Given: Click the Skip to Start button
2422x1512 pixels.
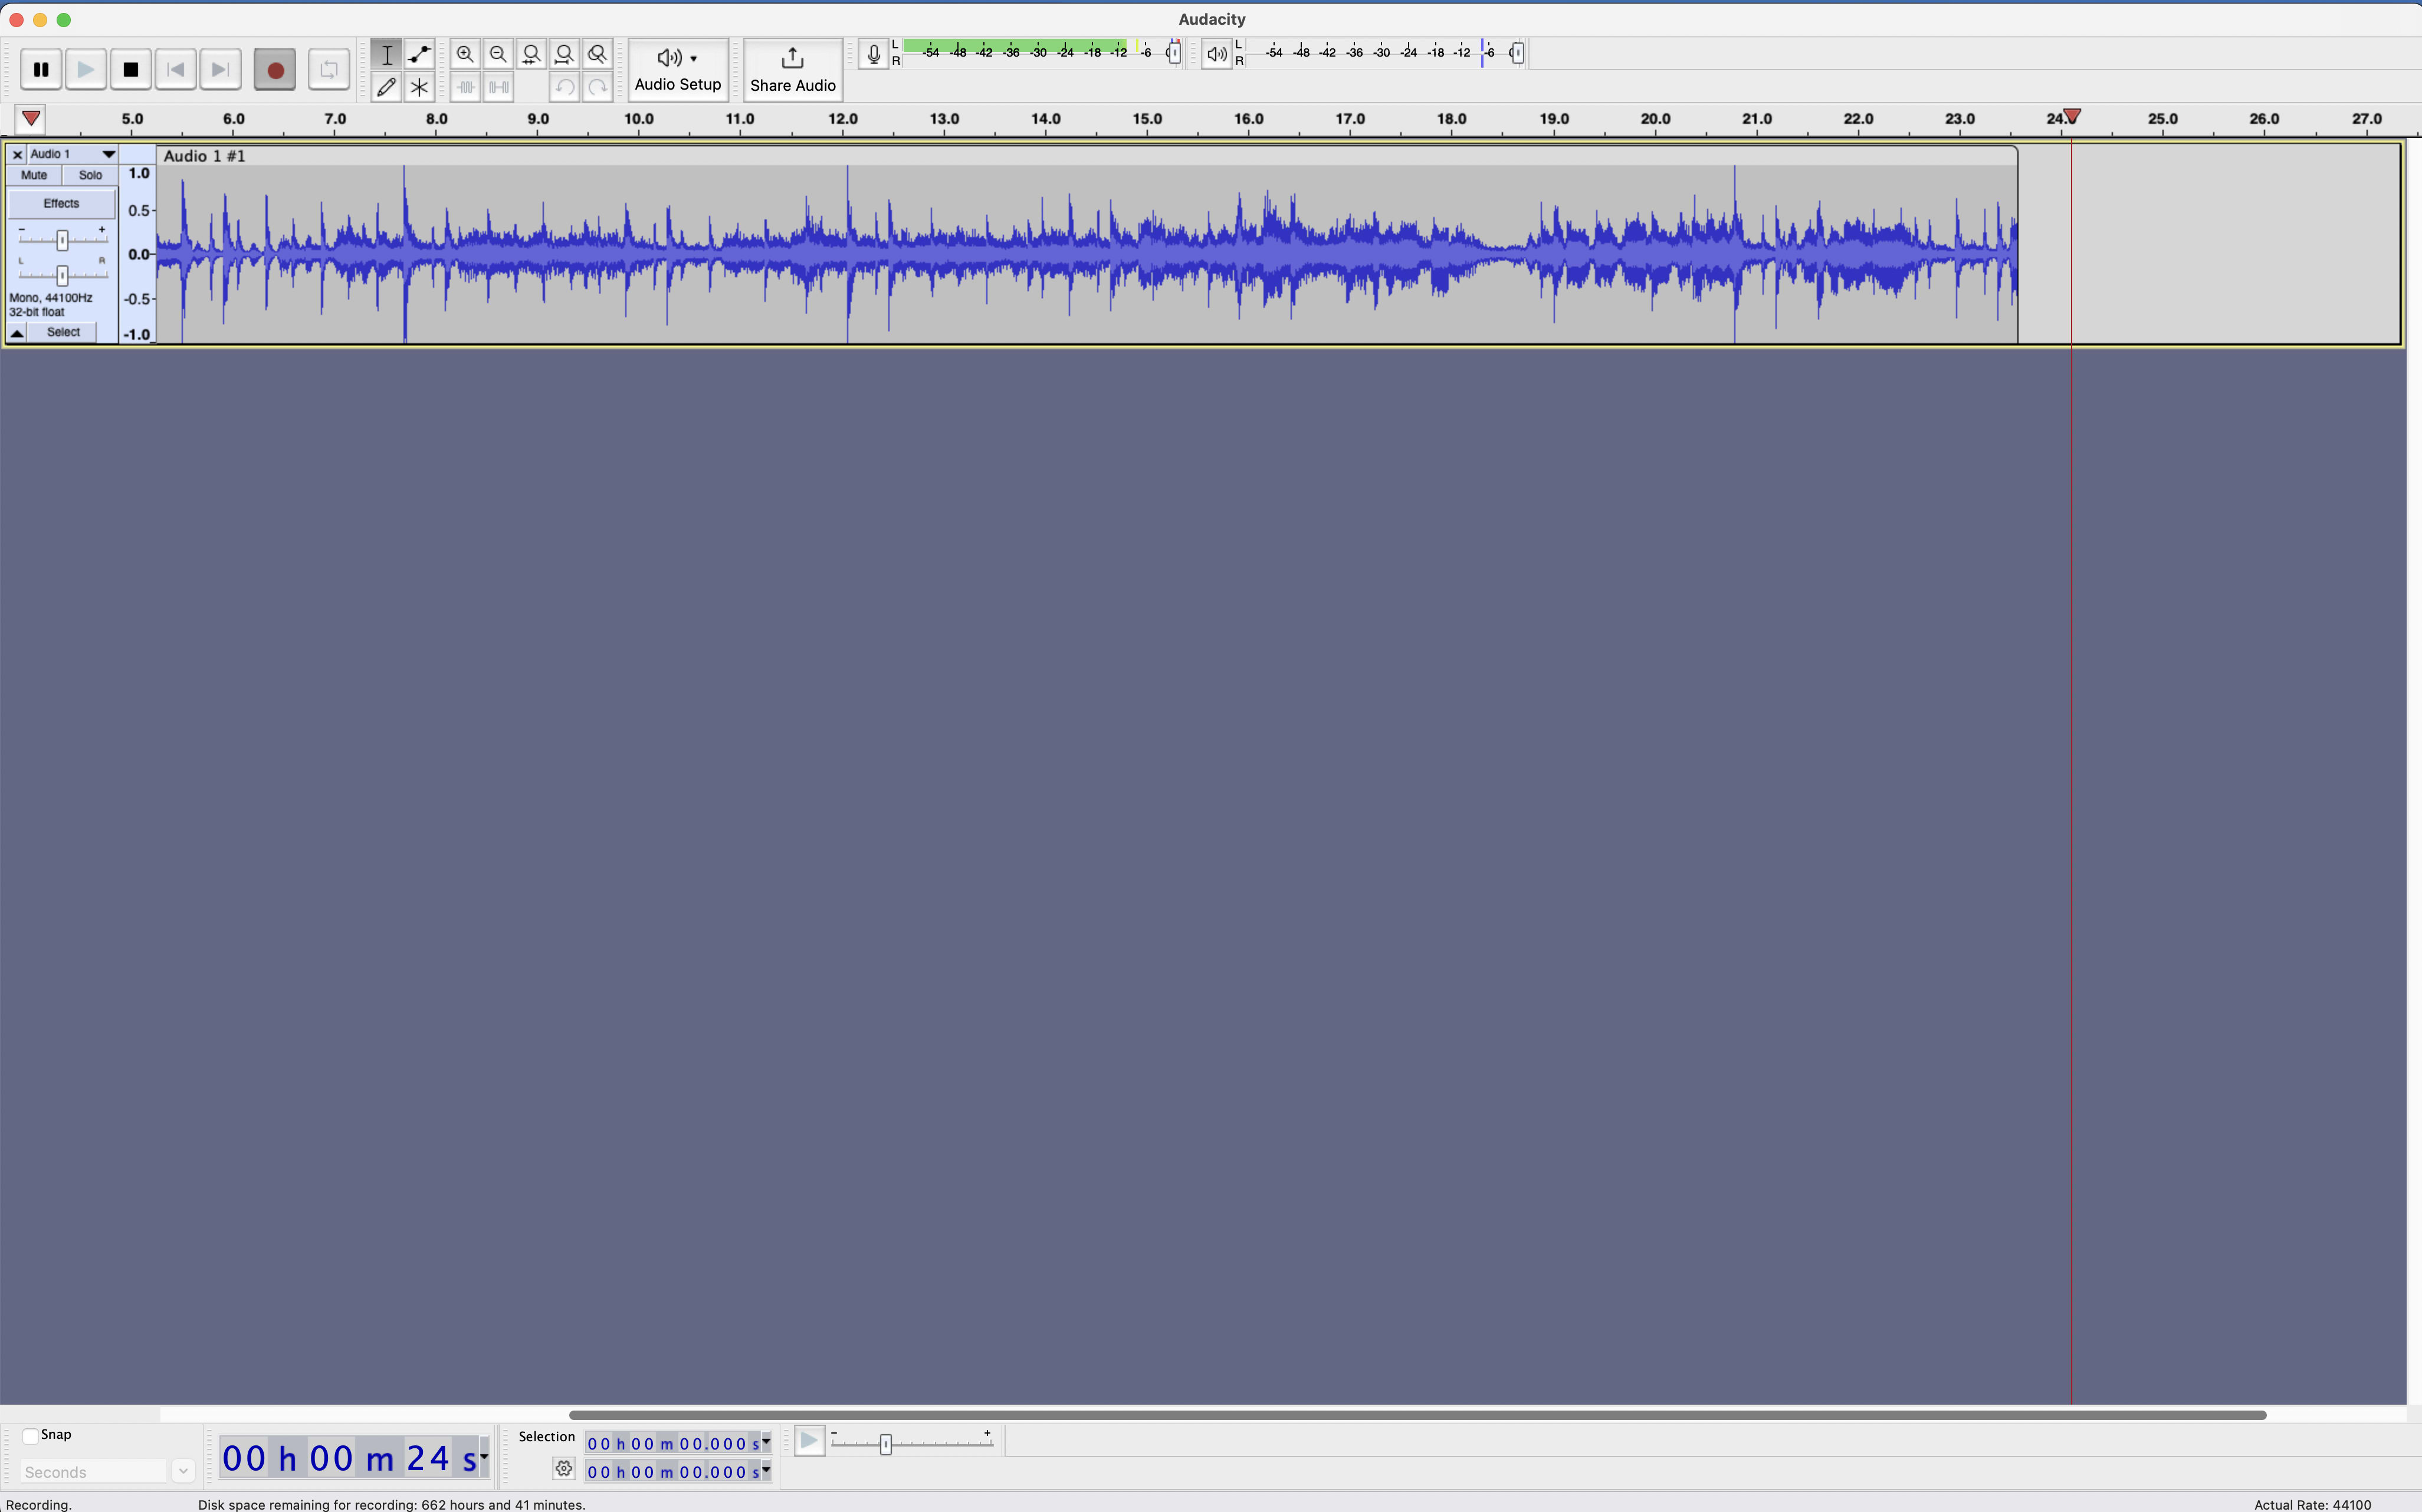Looking at the screenshot, I should [176, 70].
